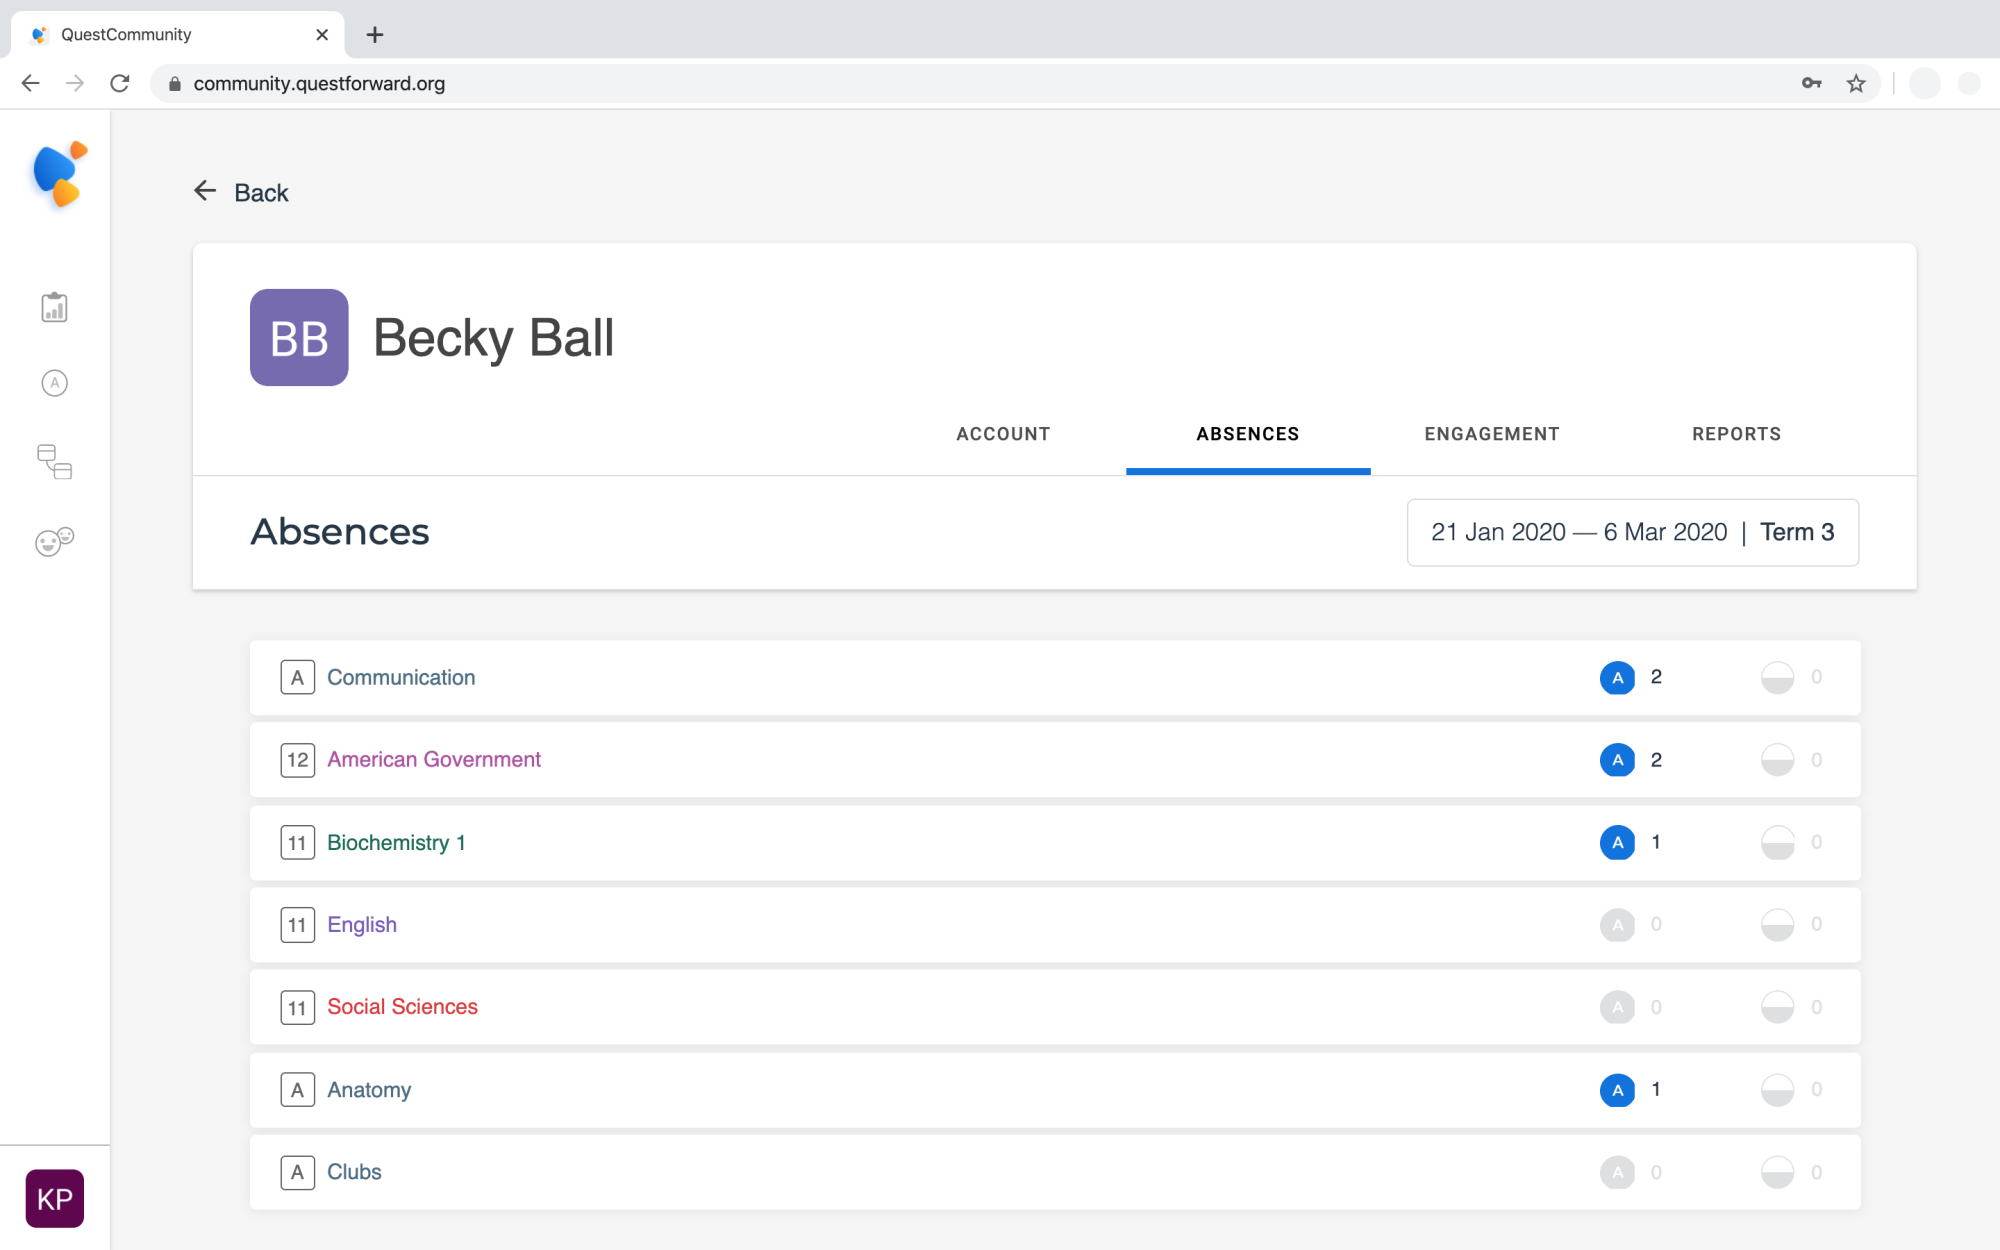The image size is (2000, 1250).
Task: Open the circled A attendance icon in the sidebar
Action: 54,383
